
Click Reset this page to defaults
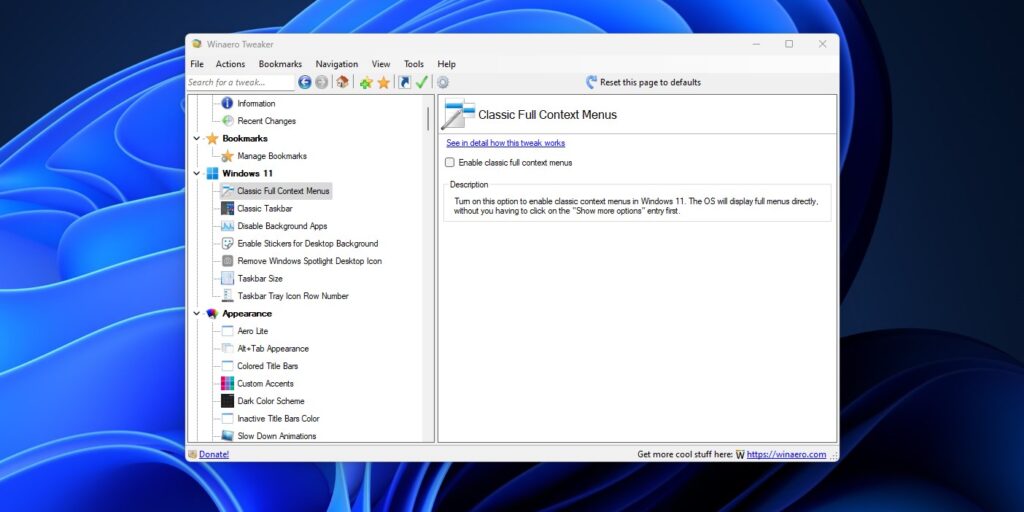pyautogui.click(x=643, y=82)
